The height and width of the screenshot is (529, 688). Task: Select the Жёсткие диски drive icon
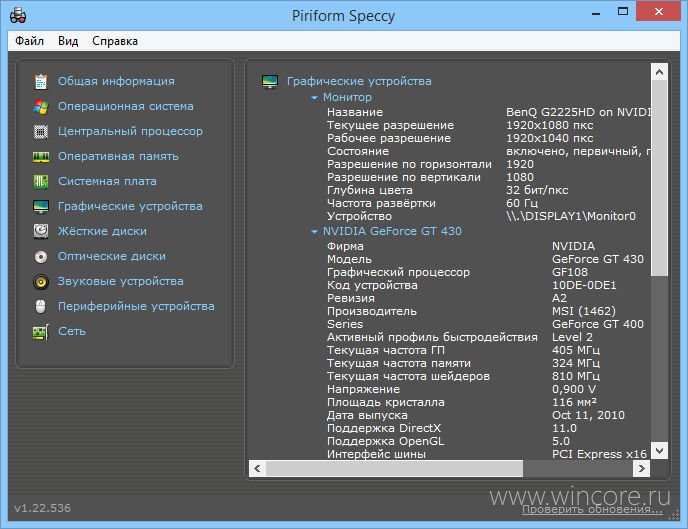(41, 231)
